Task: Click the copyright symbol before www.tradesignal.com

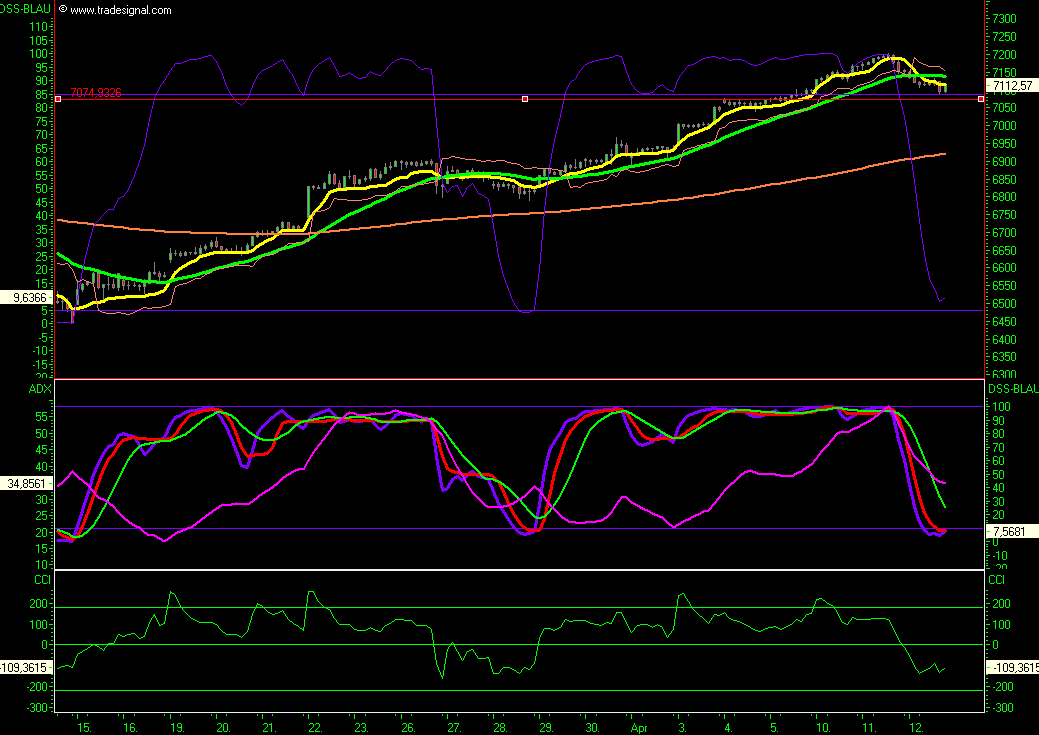Action: click(x=63, y=10)
